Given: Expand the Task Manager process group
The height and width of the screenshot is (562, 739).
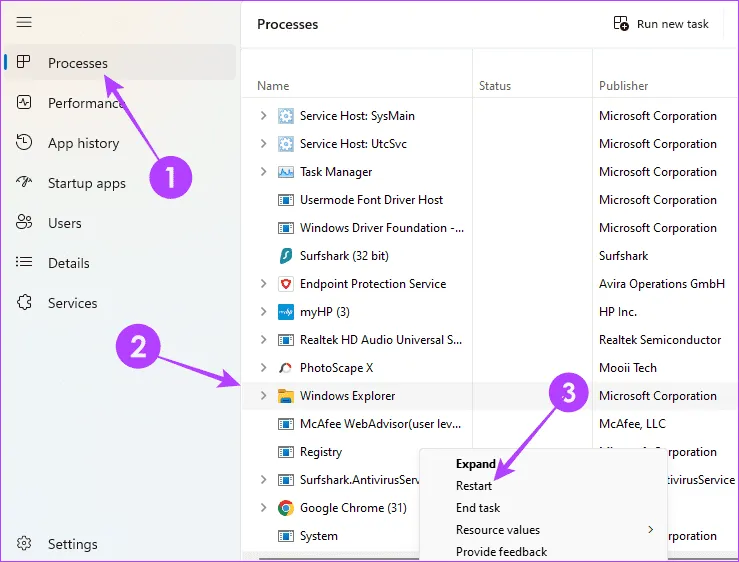Looking at the screenshot, I should (x=263, y=172).
